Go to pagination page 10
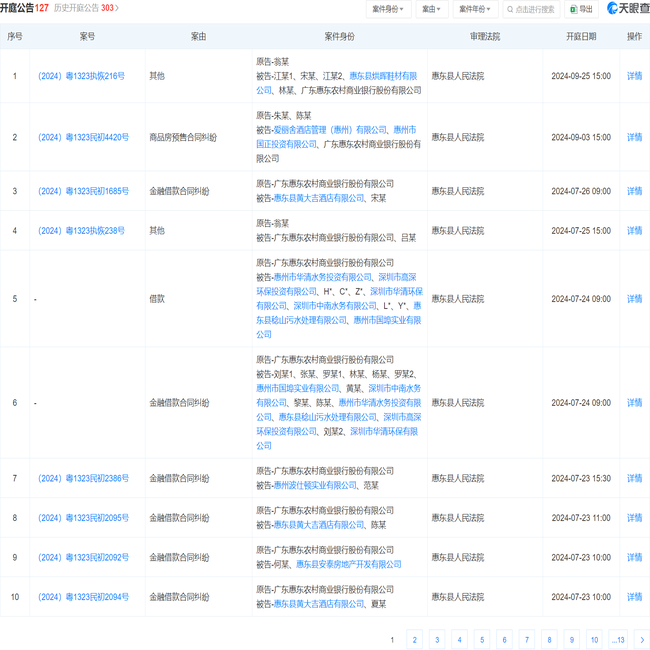The image size is (650, 650). tap(594, 640)
